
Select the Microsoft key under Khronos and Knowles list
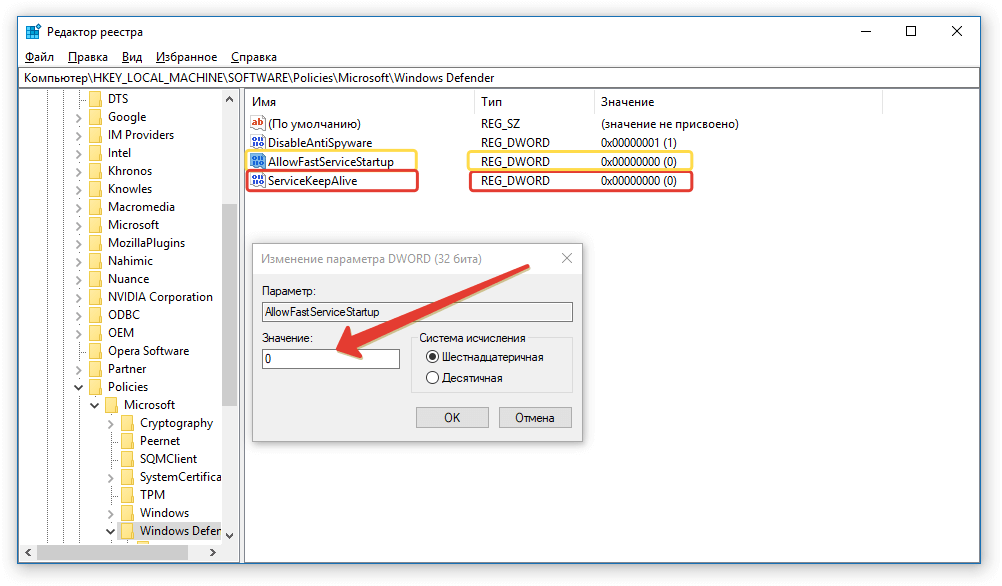pos(133,224)
